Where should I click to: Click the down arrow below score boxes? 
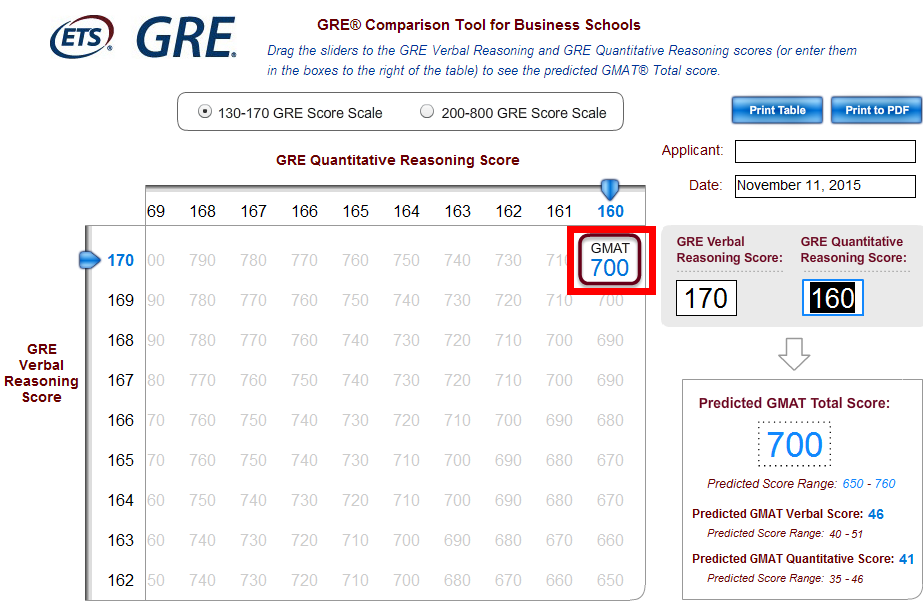click(x=793, y=352)
